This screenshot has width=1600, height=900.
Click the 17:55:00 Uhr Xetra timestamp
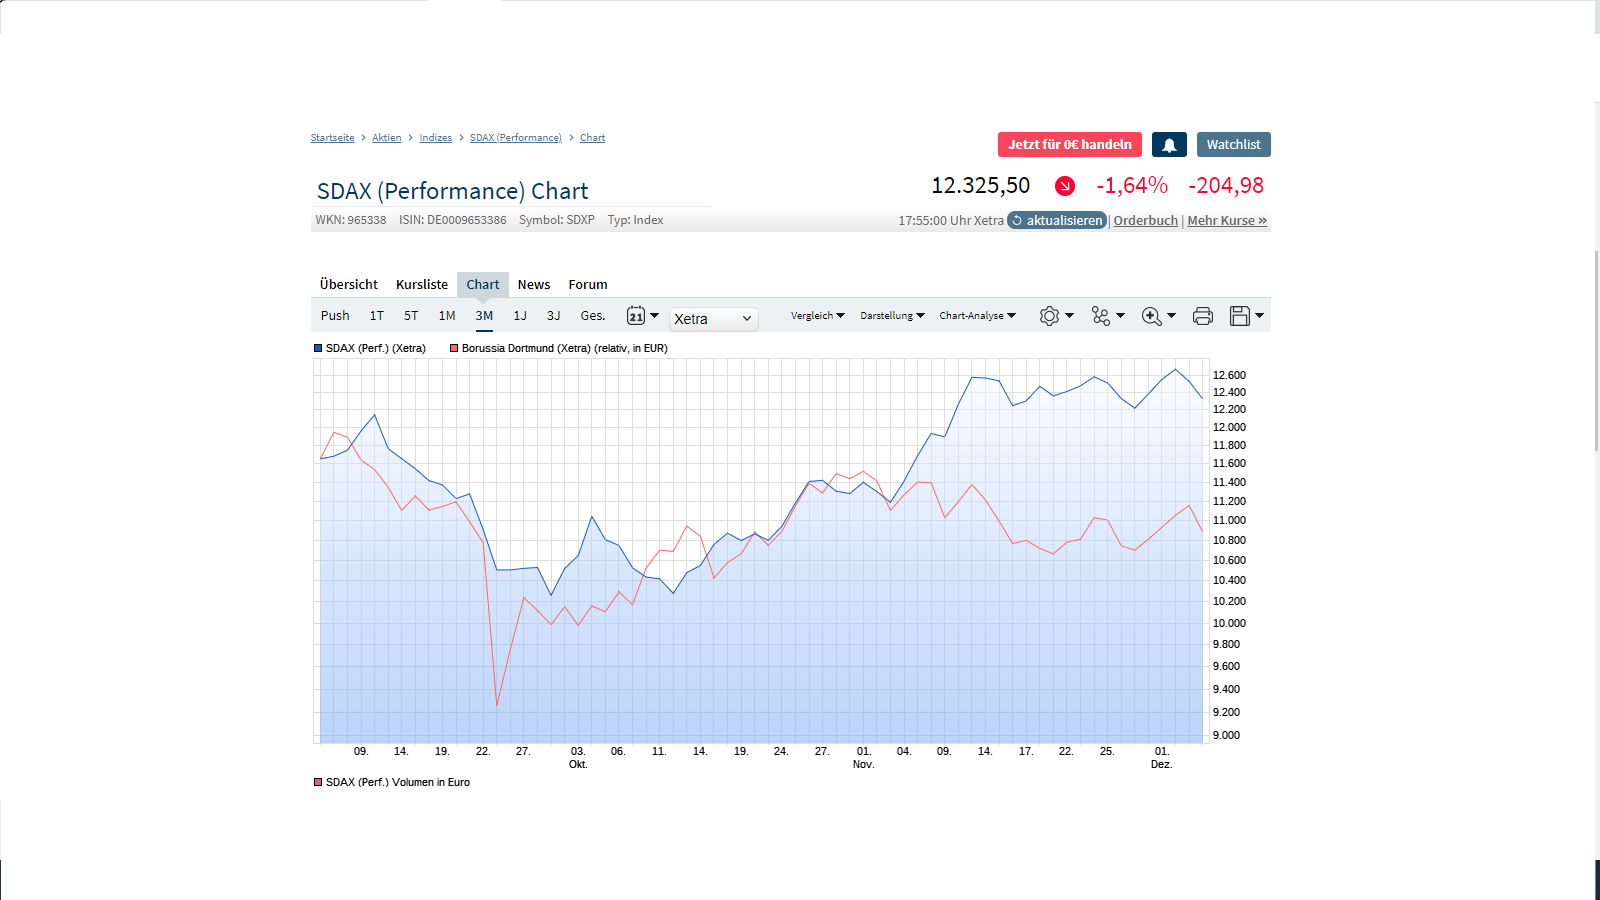point(951,221)
